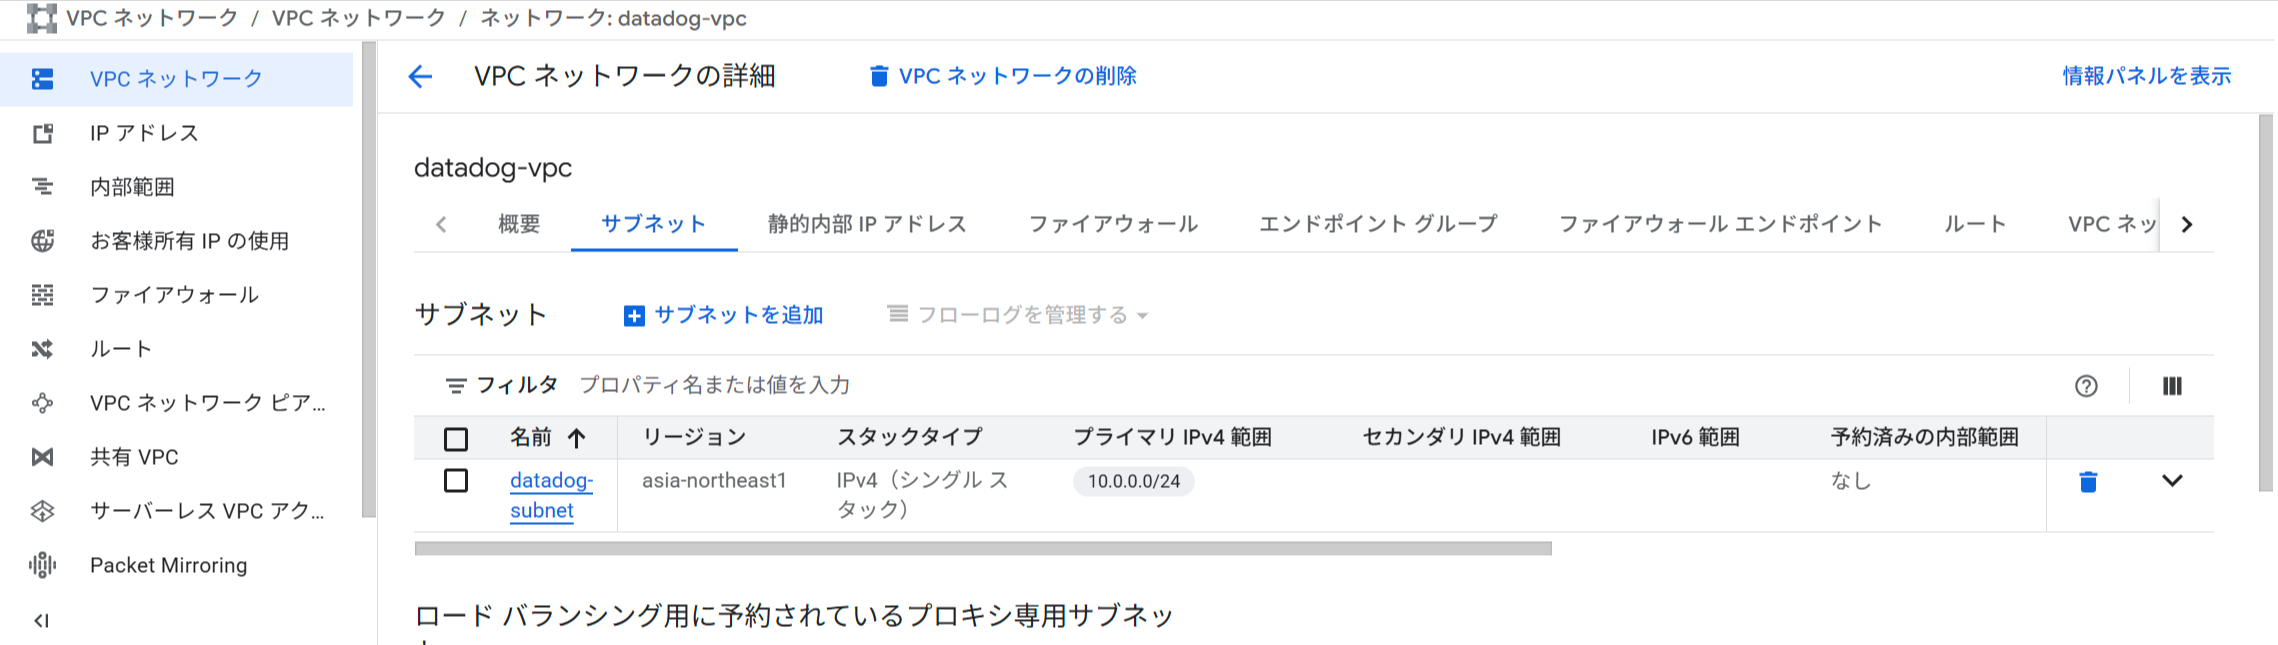The height and width of the screenshot is (645, 2278).
Task: Open Packet Mirroring in the sidebar
Action: (168, 565)
